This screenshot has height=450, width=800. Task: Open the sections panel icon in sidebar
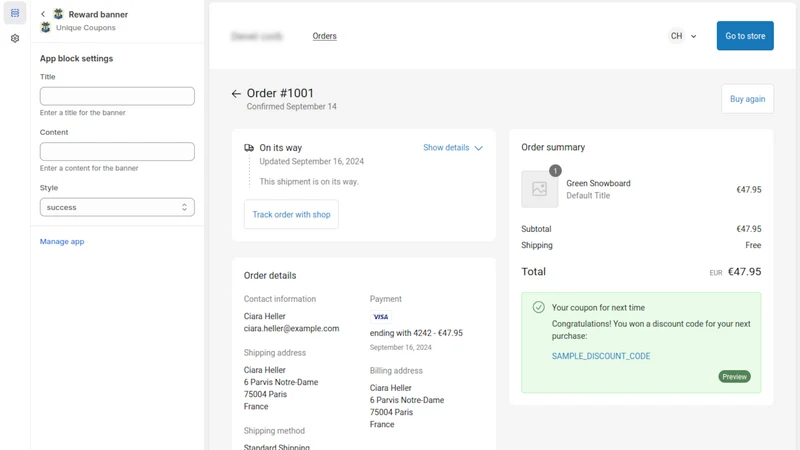tap(15, 13)
